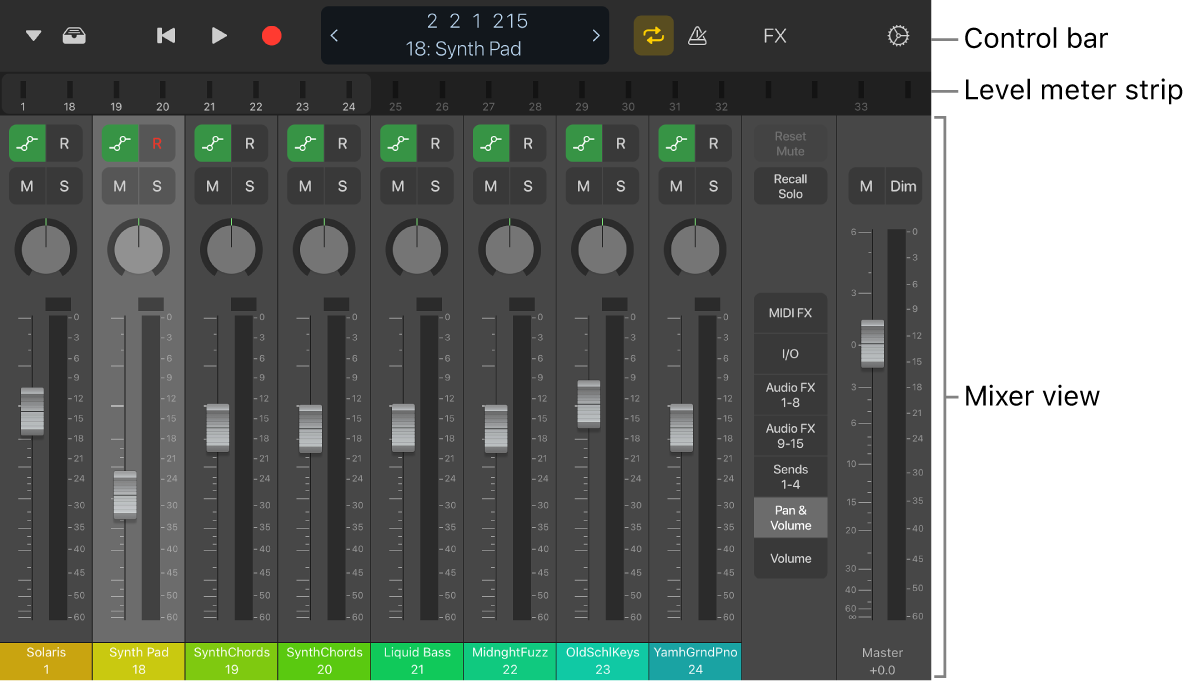Toggle the metronome icon
Viewport: 1184px width, 681px height.
(697, 35)
